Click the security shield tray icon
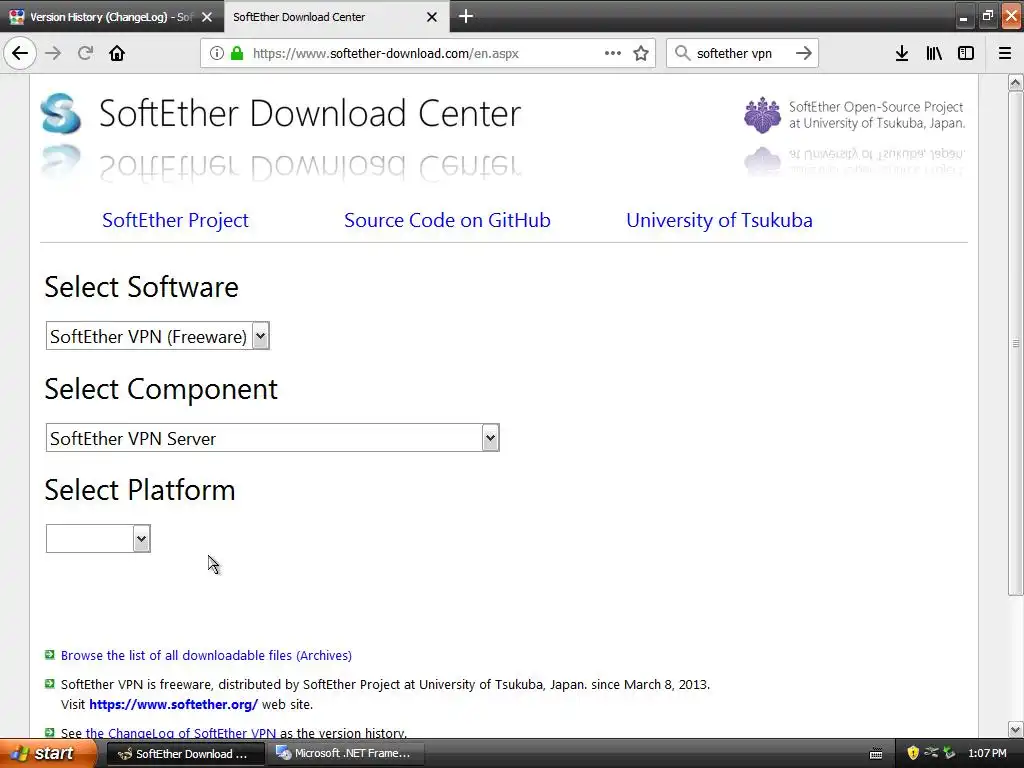 (x=913, y=753)
